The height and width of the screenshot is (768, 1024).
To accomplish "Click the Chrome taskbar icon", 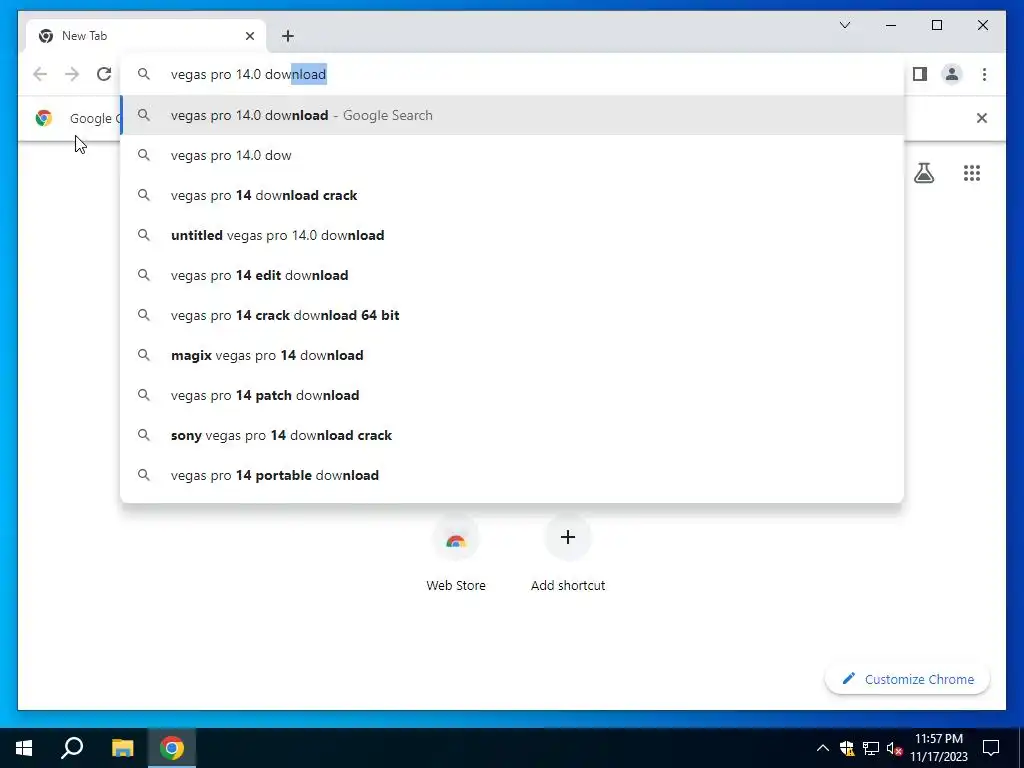I will coord(172,748).
